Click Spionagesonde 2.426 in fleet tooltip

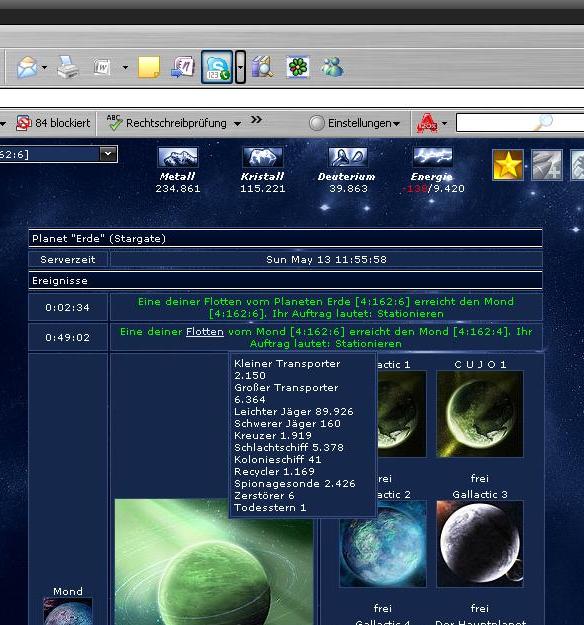(x=295, y=483)
